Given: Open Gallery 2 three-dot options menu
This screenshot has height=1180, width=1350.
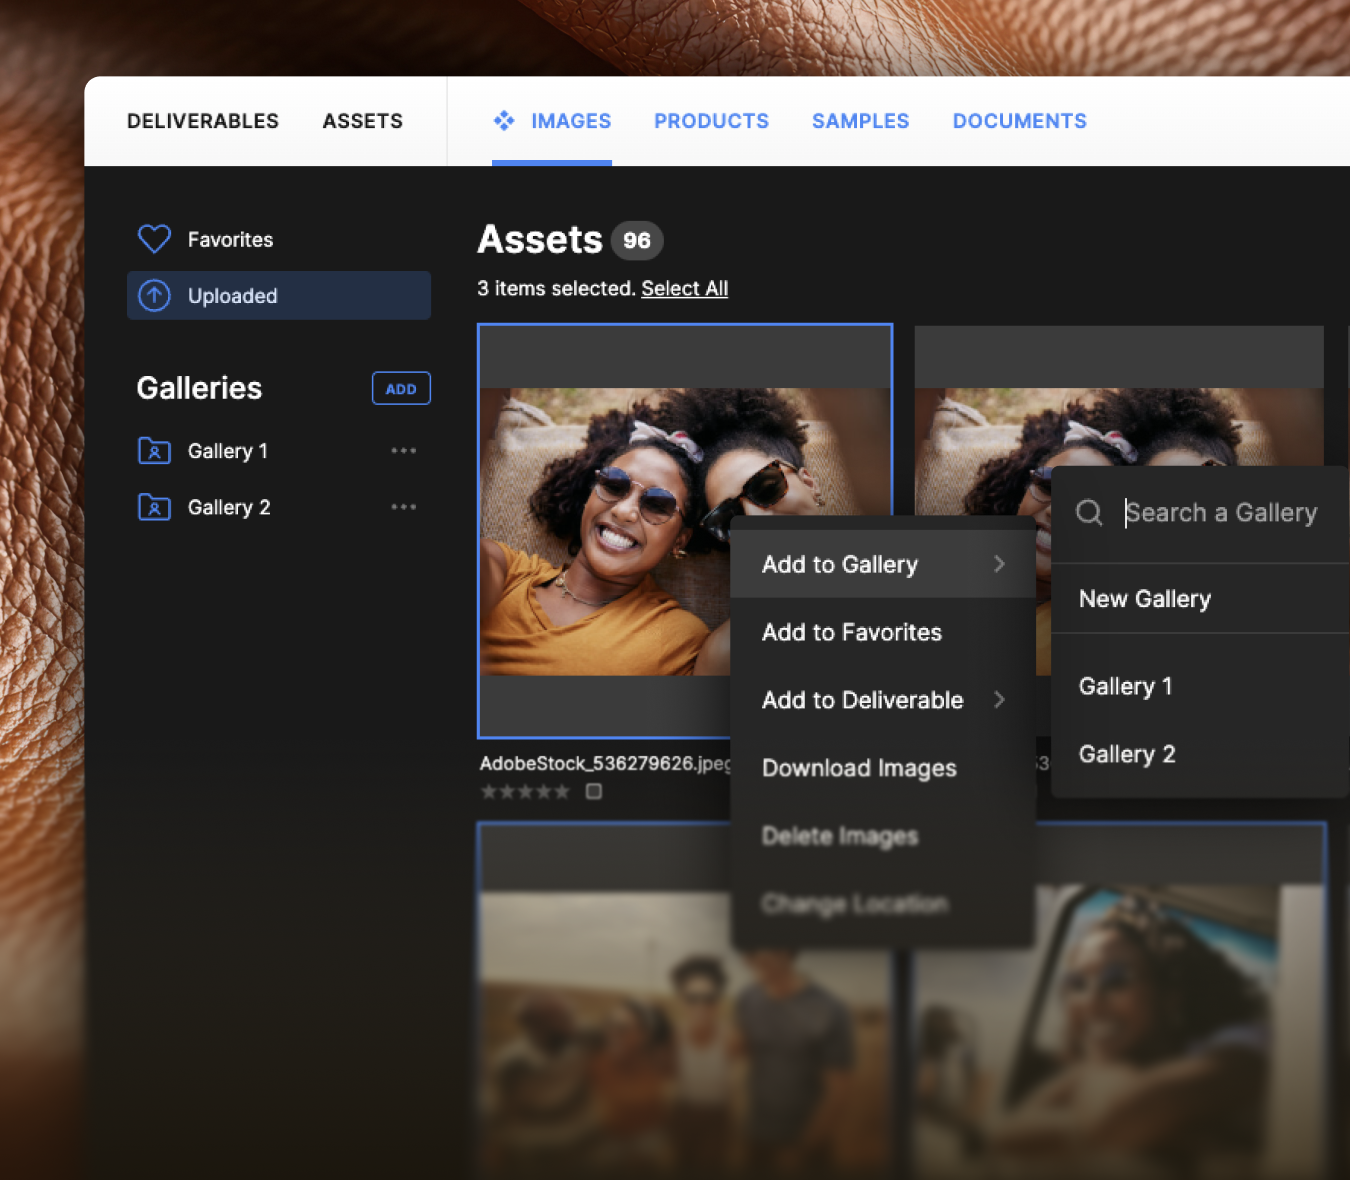Looking at the screenshot, I should (403, 507).
